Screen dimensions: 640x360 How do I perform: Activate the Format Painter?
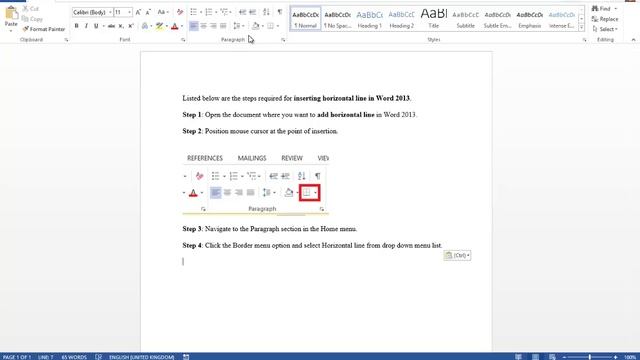[44, 29]
